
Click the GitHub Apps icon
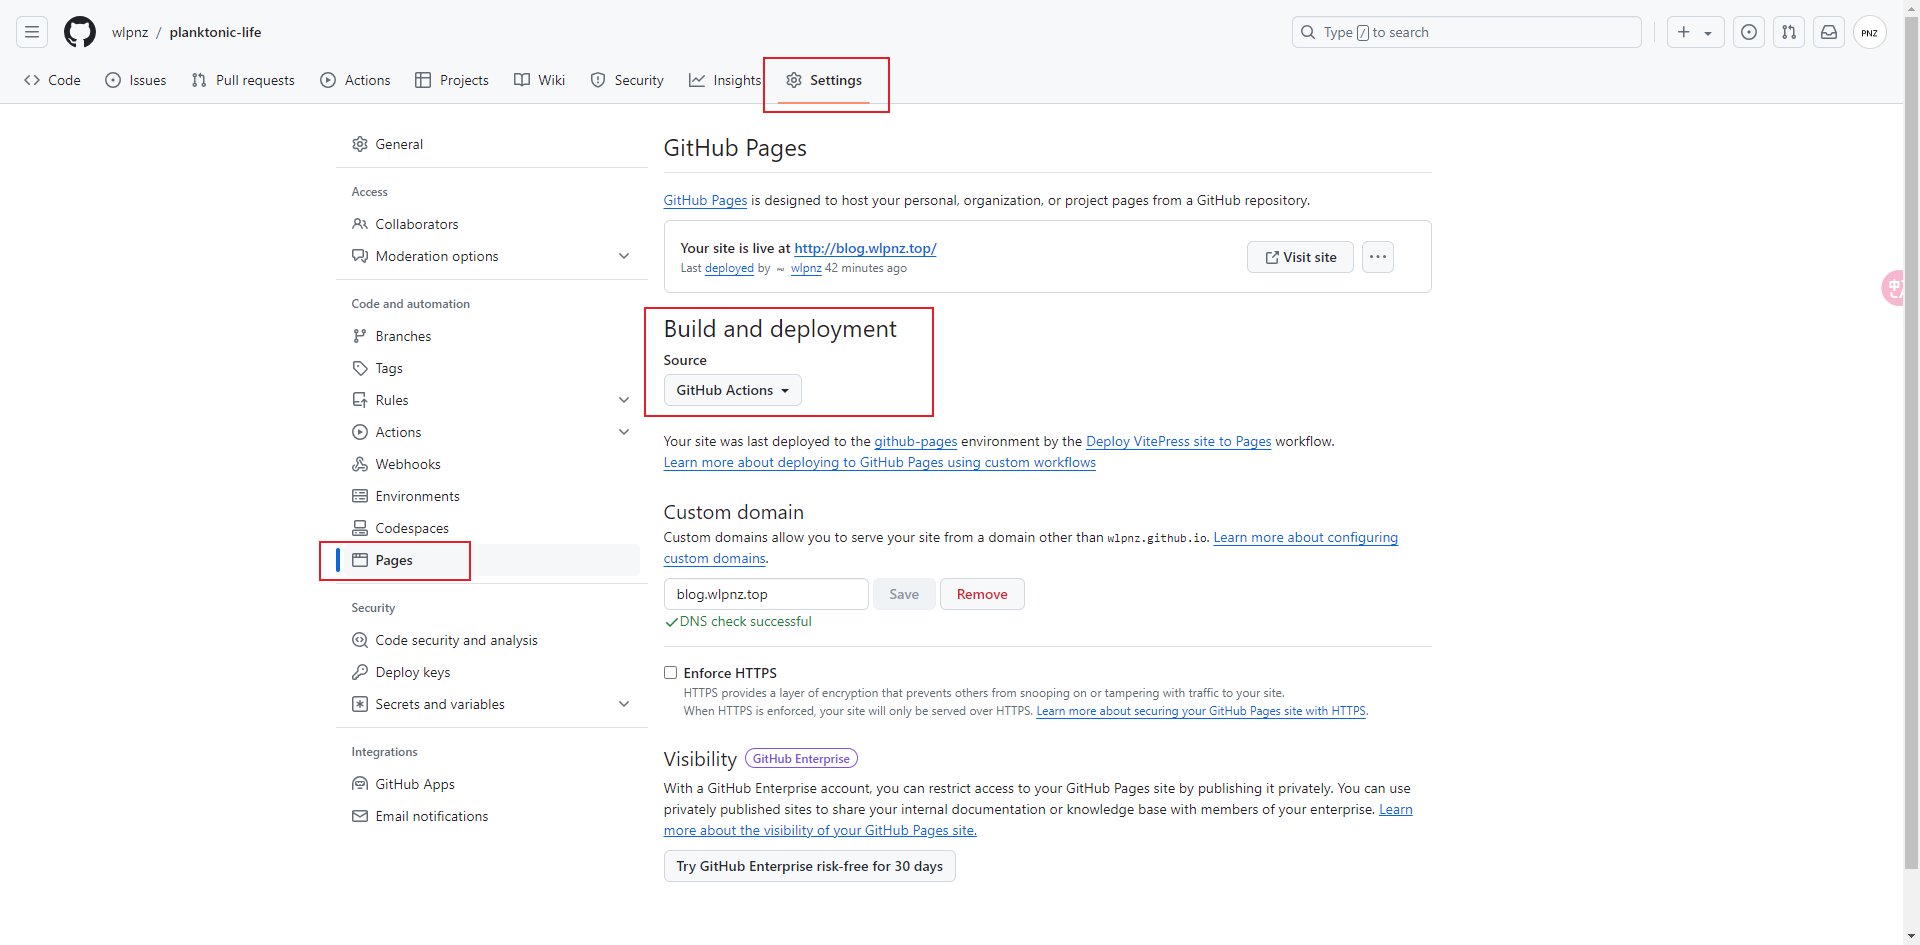[360, 784]
